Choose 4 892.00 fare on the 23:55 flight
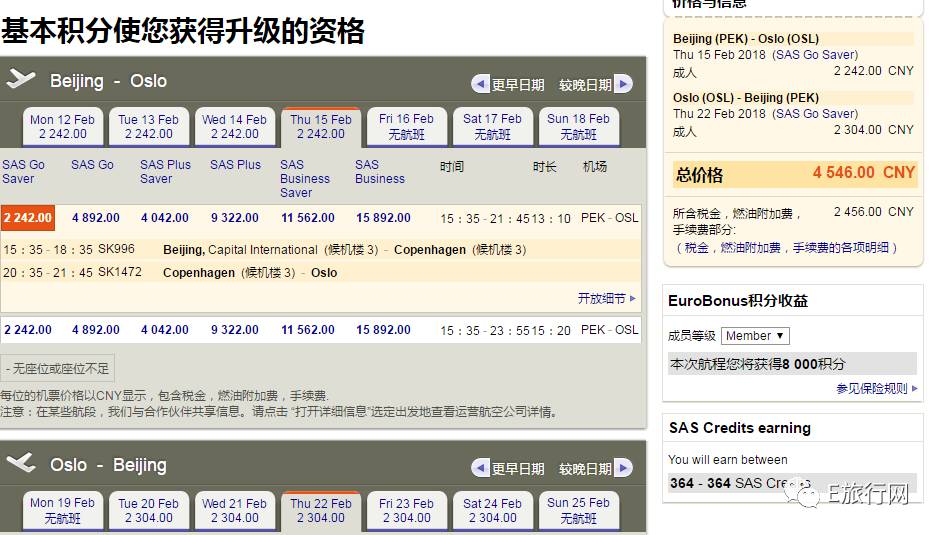Image resolution: width=940 pixels, height=535 pixels. 96,330
